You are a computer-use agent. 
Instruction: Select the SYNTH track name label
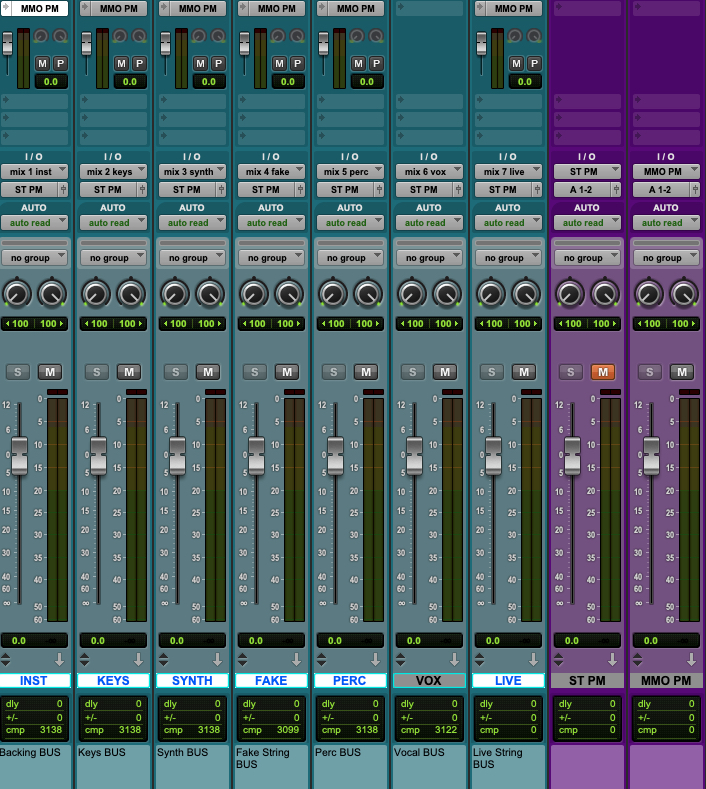(192, 680)
